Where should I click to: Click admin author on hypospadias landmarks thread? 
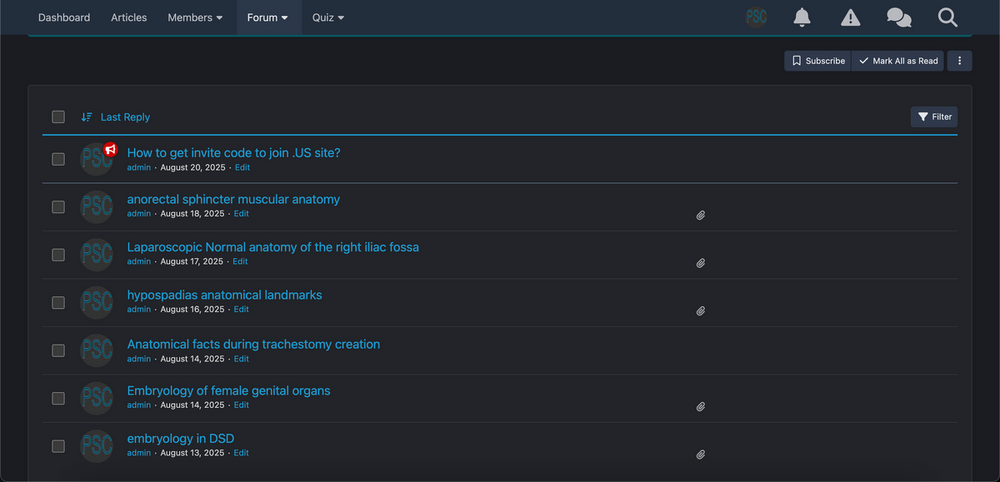[x=139, y=309]
